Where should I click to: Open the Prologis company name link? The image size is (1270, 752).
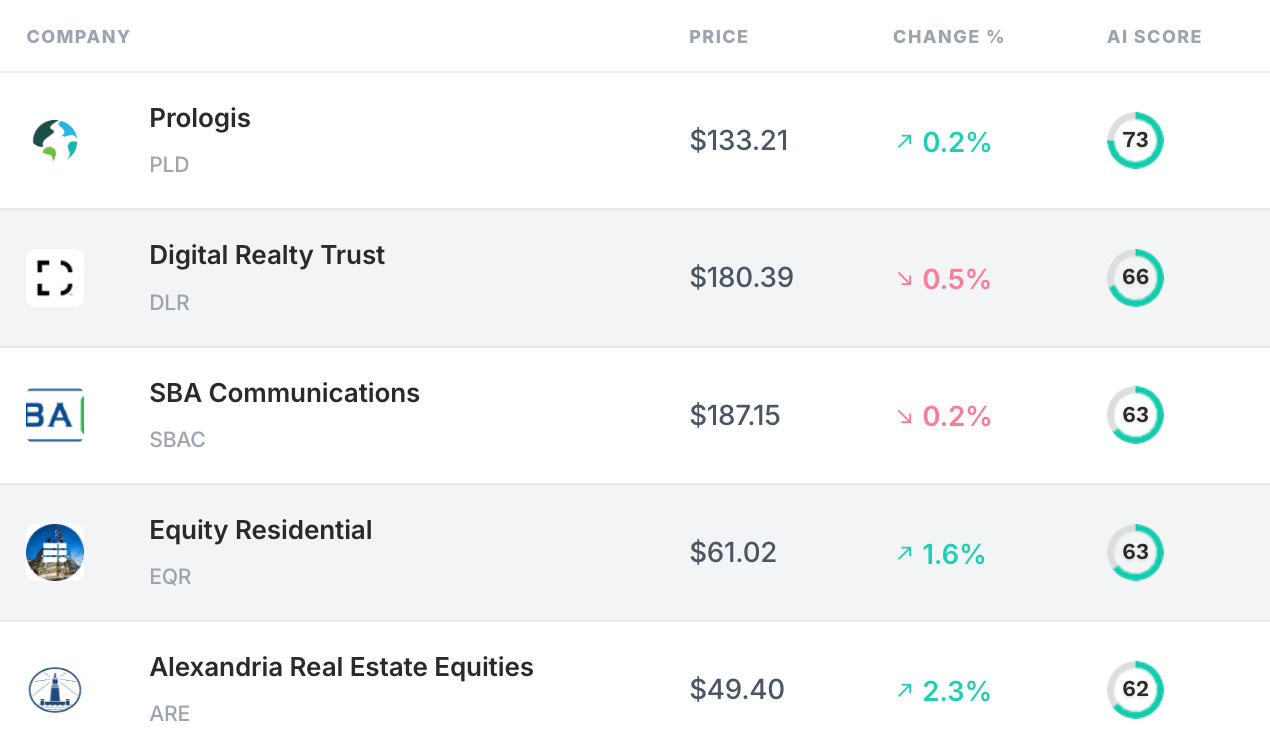(200, 118)
